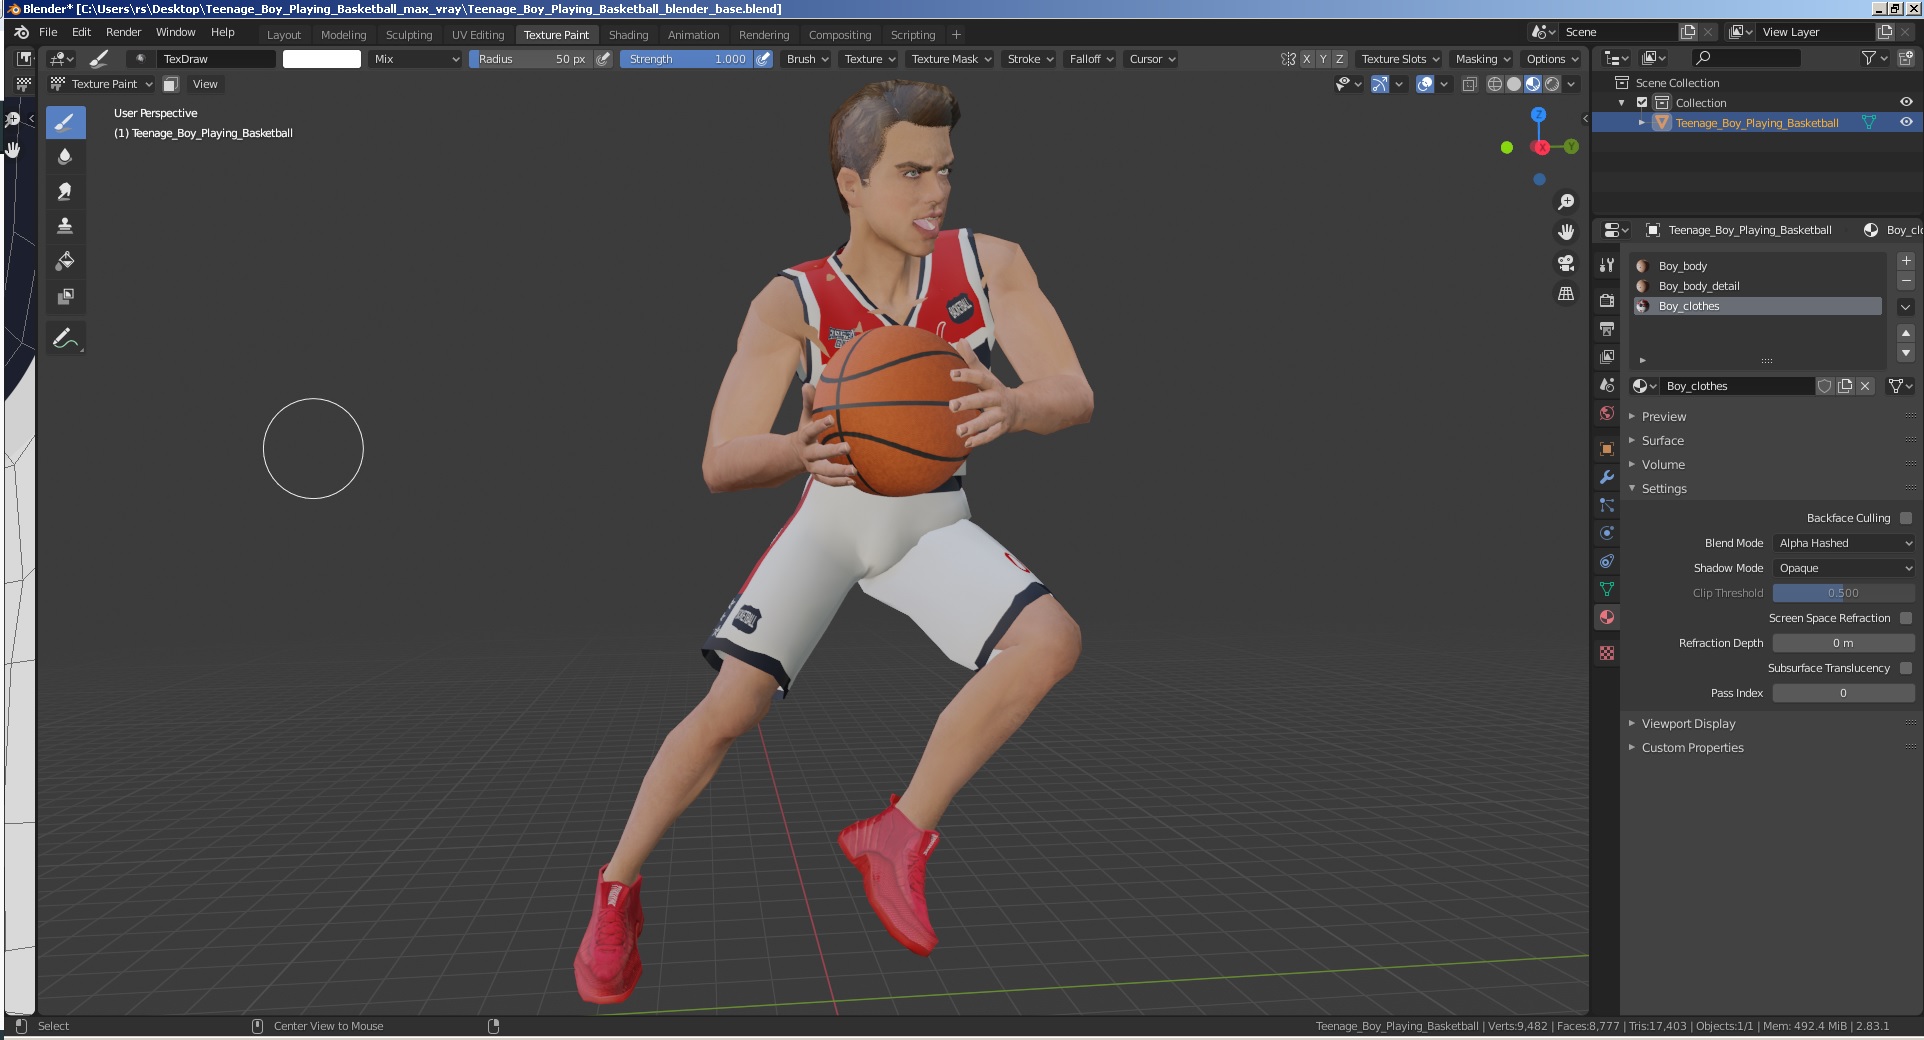Hide the Collection via eye icon
This screenshot has width=1924, height=1040.
pyautogui.click(x=1906, y=102)
